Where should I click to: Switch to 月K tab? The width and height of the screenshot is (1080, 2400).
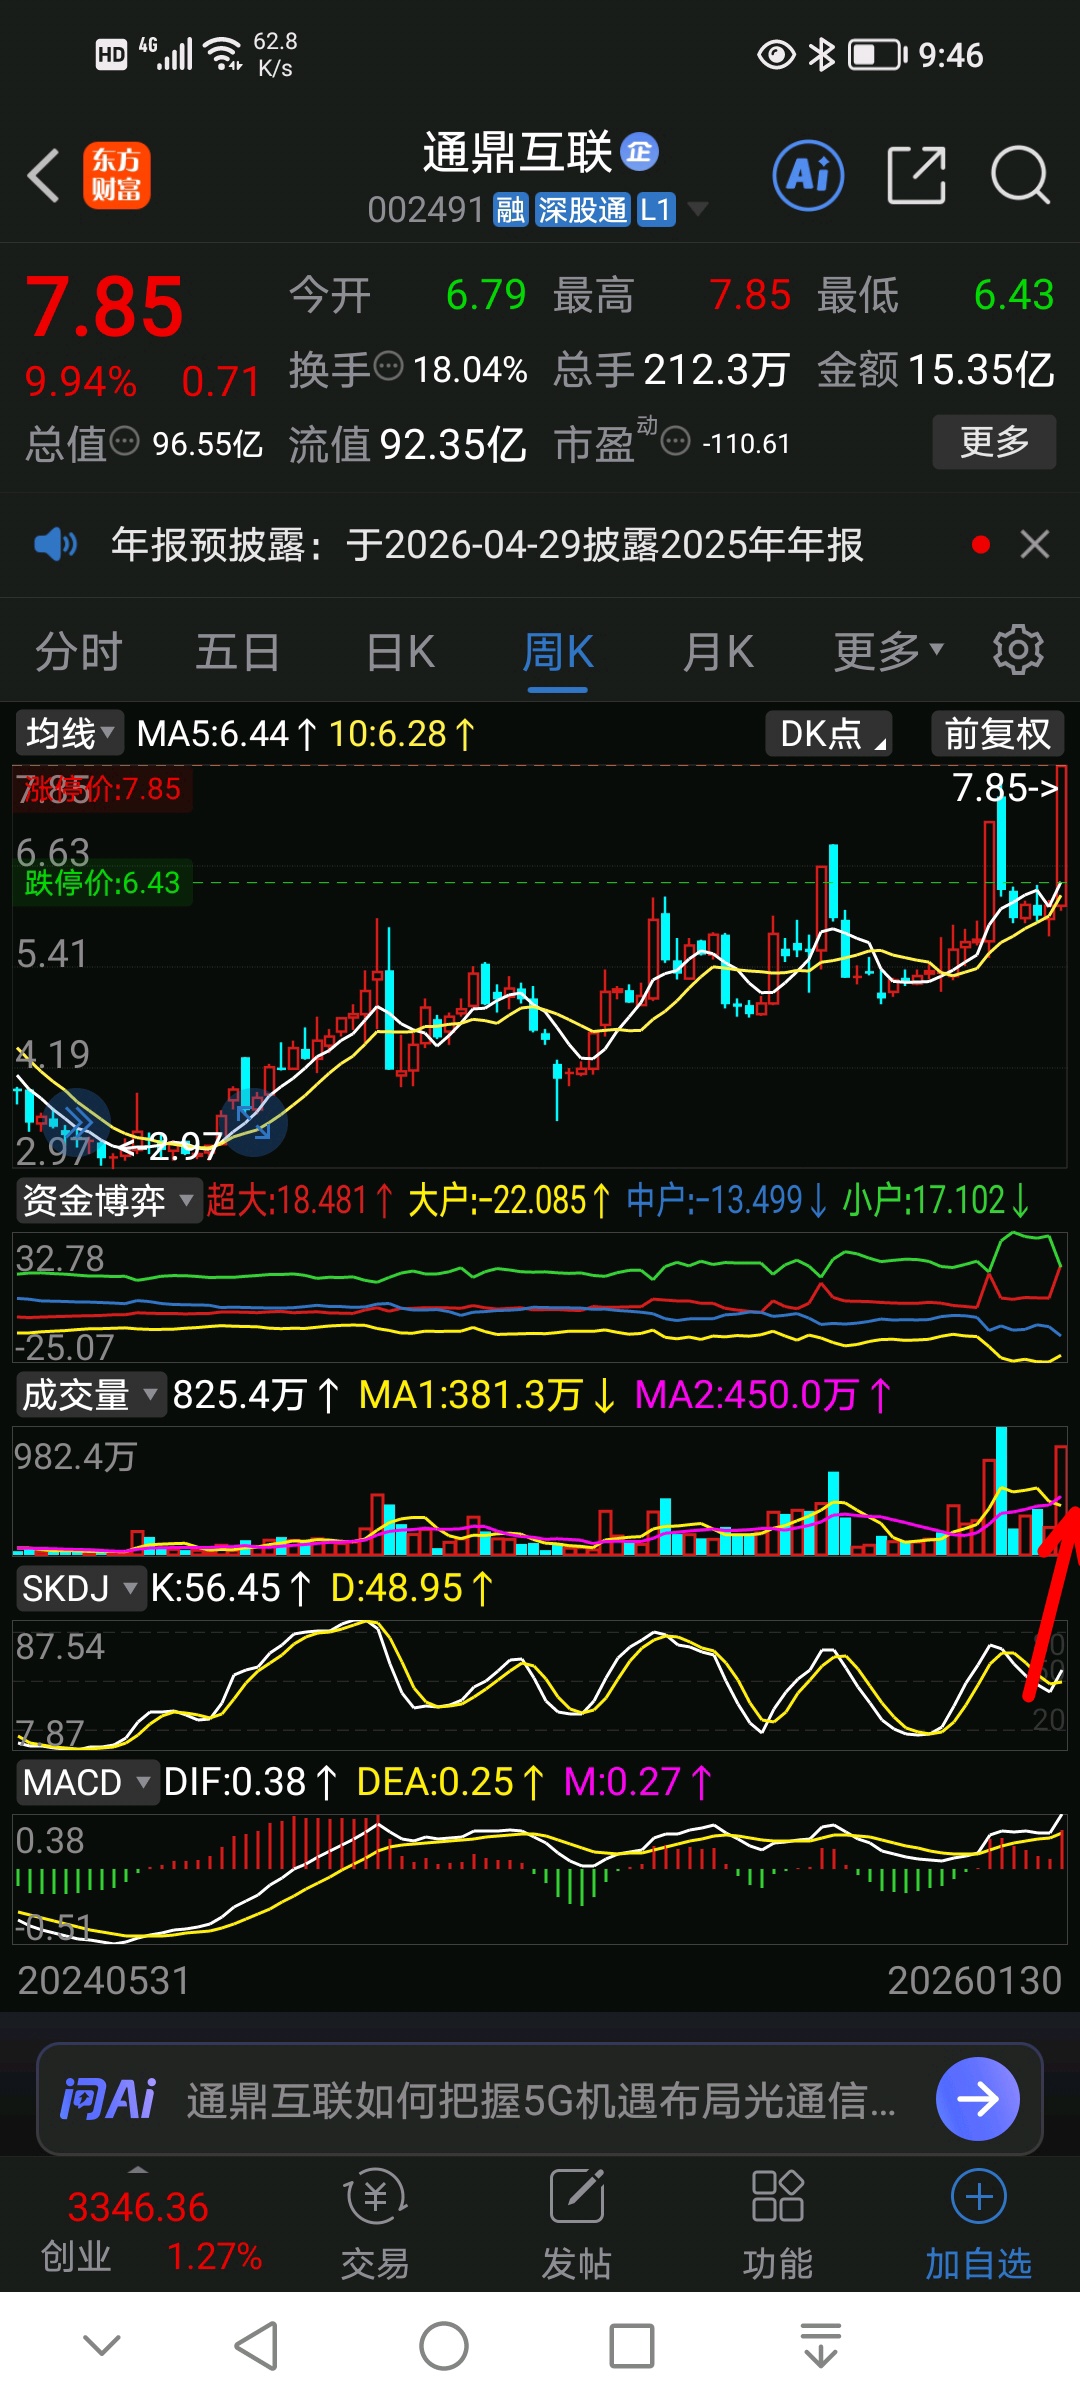(x=718, y=652)
